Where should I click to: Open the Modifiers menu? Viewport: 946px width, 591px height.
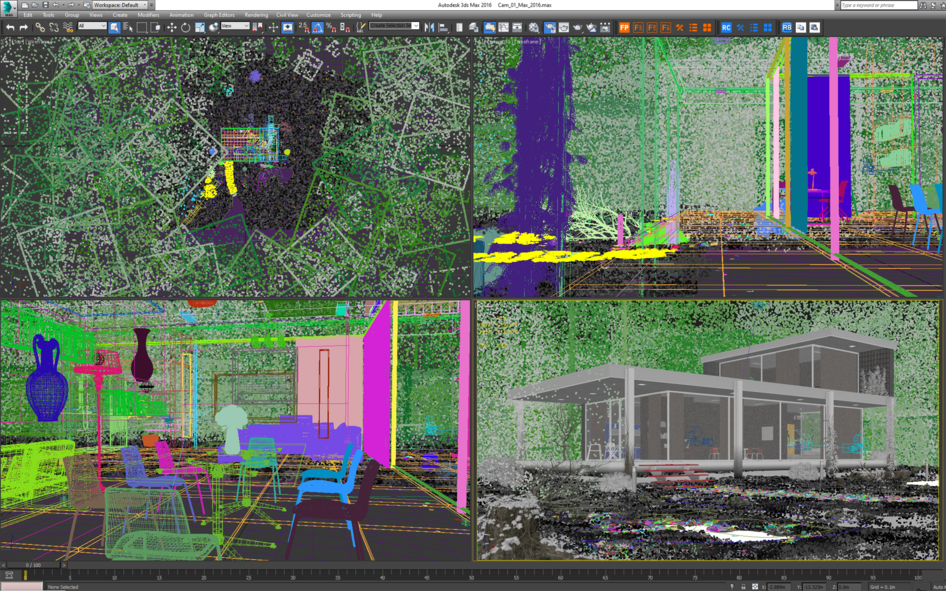(148, 15)
